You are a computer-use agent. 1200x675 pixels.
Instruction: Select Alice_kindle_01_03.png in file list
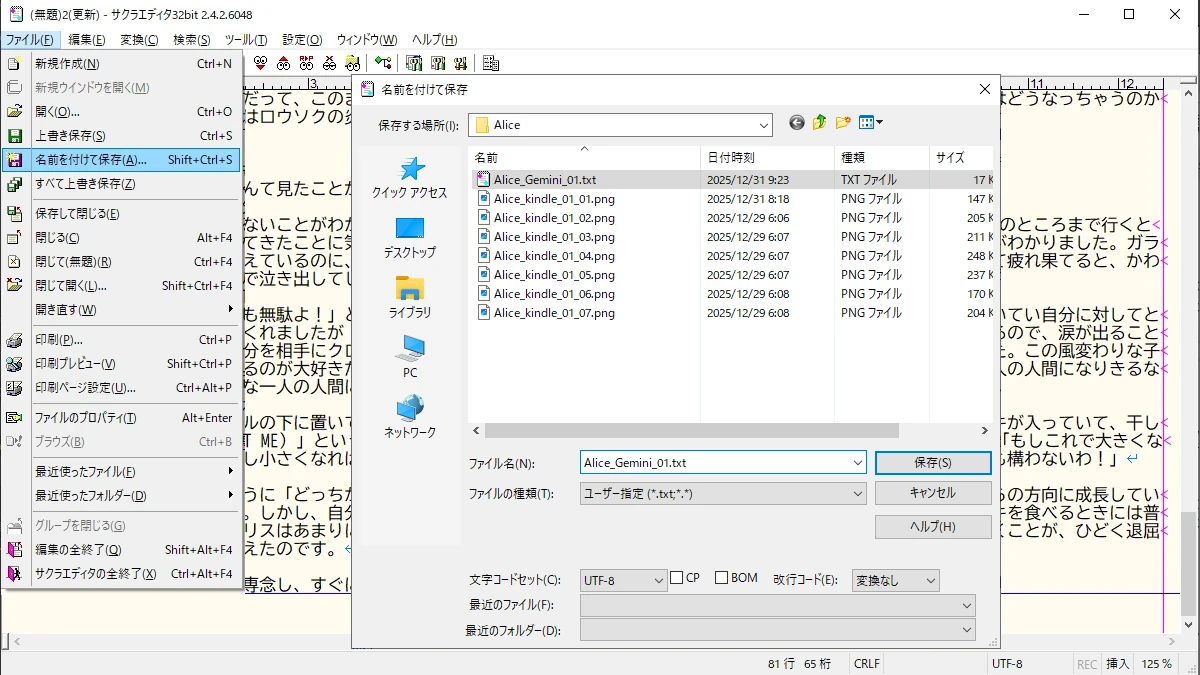coord(554,237)
